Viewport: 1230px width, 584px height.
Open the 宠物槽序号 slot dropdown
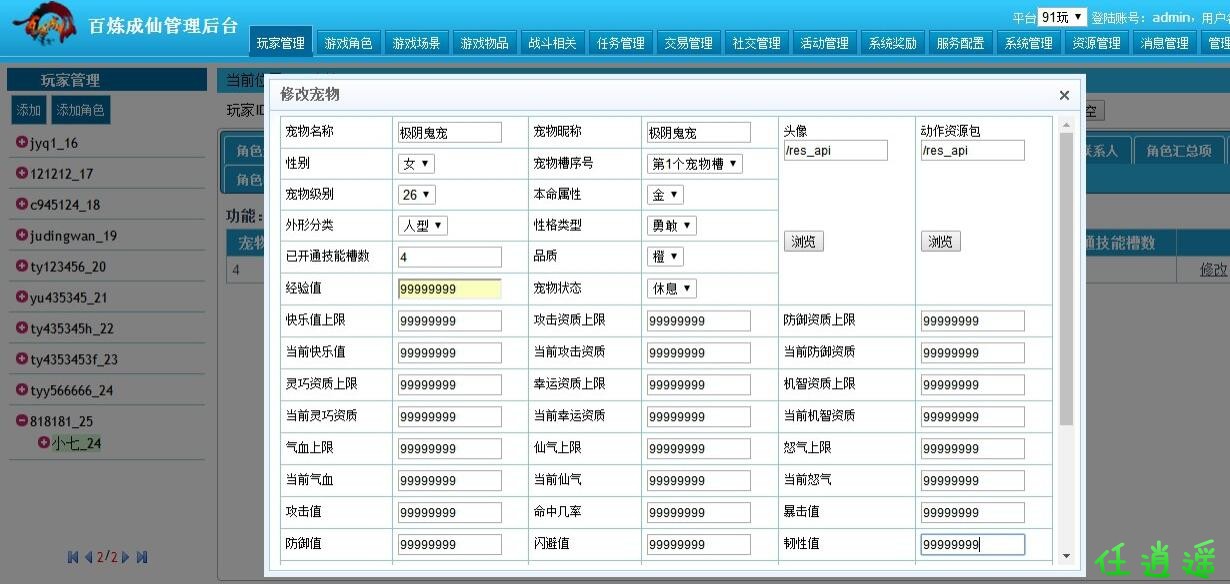click(x=695, y=163)
